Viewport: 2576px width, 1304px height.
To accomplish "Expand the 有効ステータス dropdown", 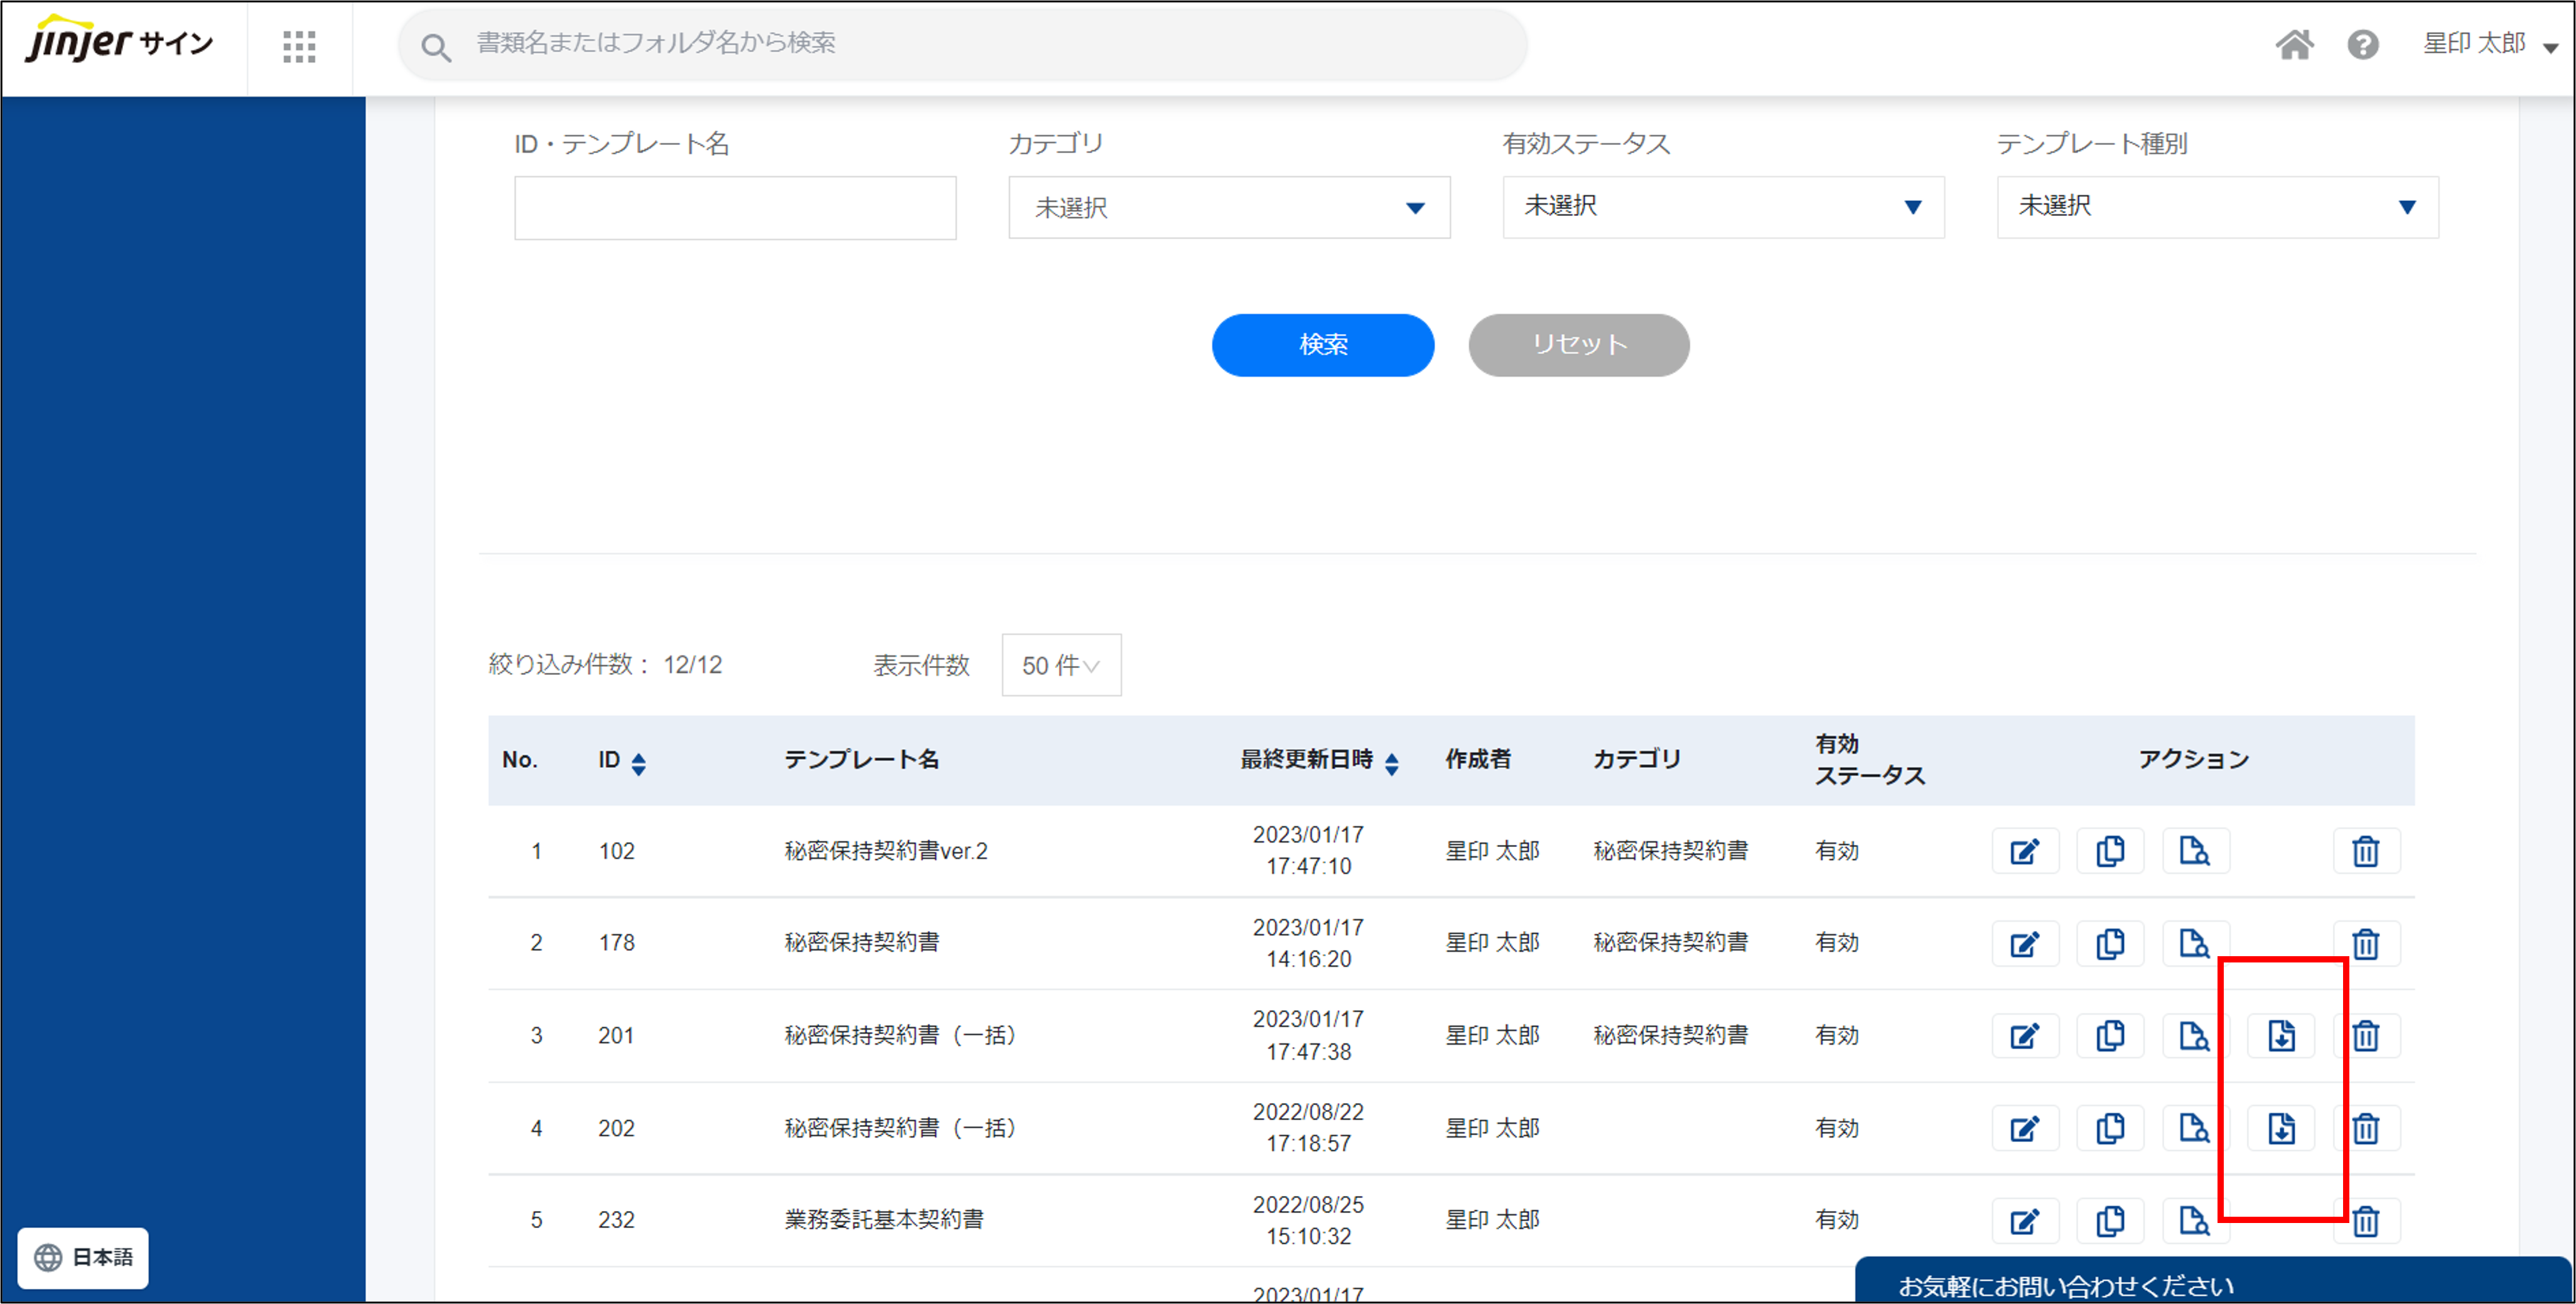I will pyautogui.click(x=1722, y=207).
